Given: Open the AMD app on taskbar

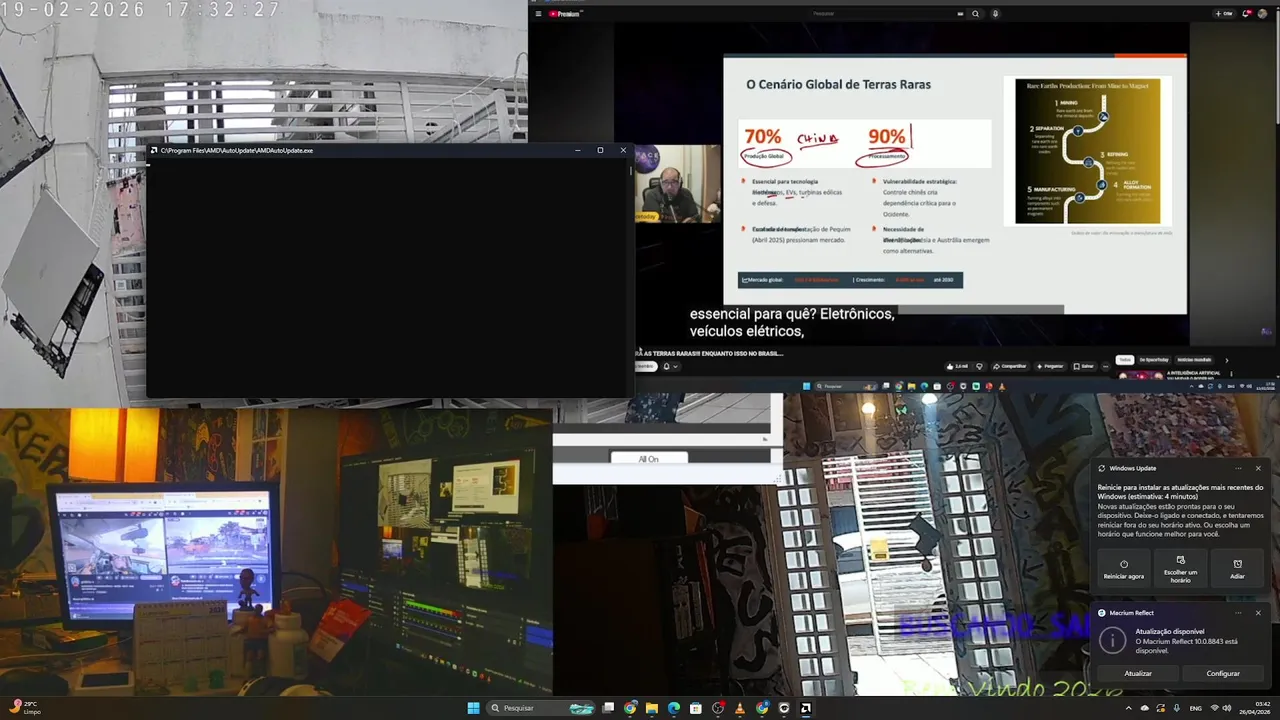Looking at the screenshot, I should (806, 708).
